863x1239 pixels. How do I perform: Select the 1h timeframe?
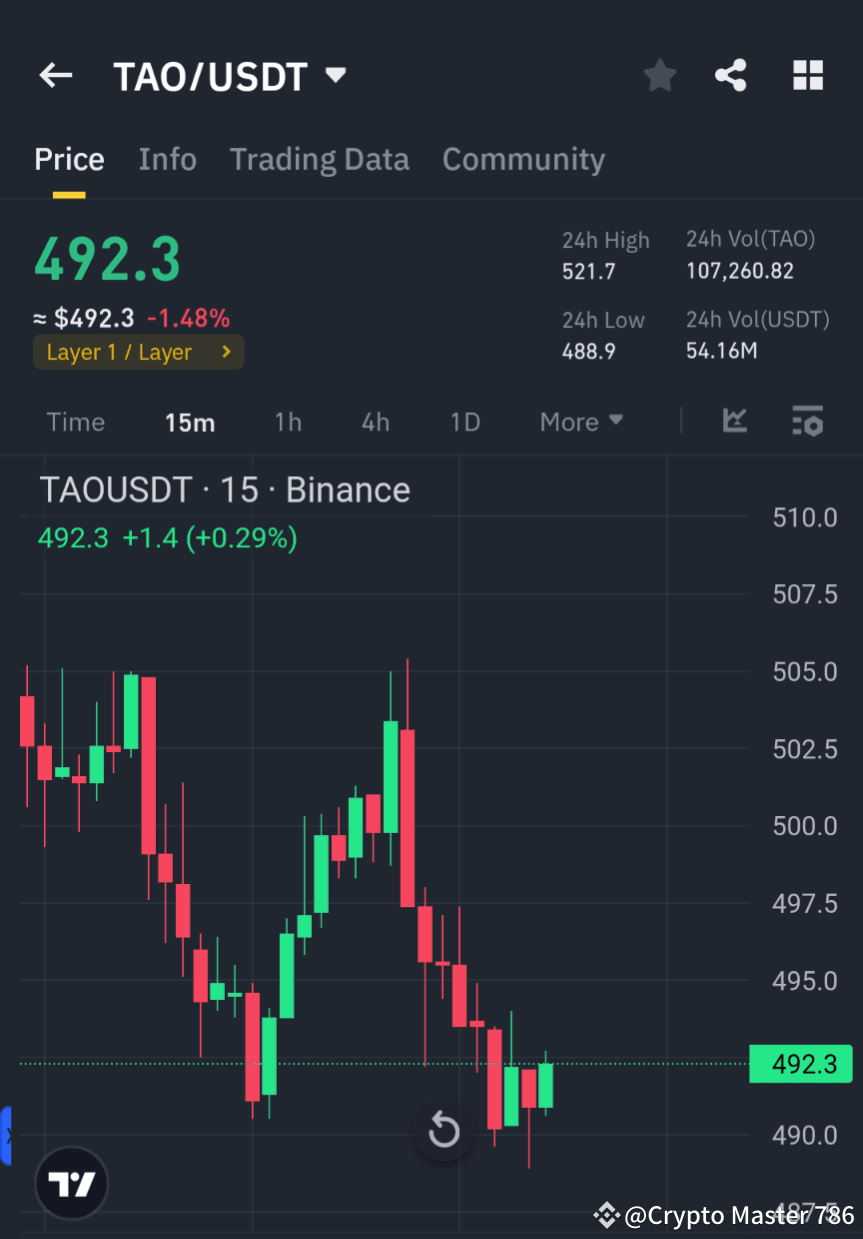click(288, 421)
